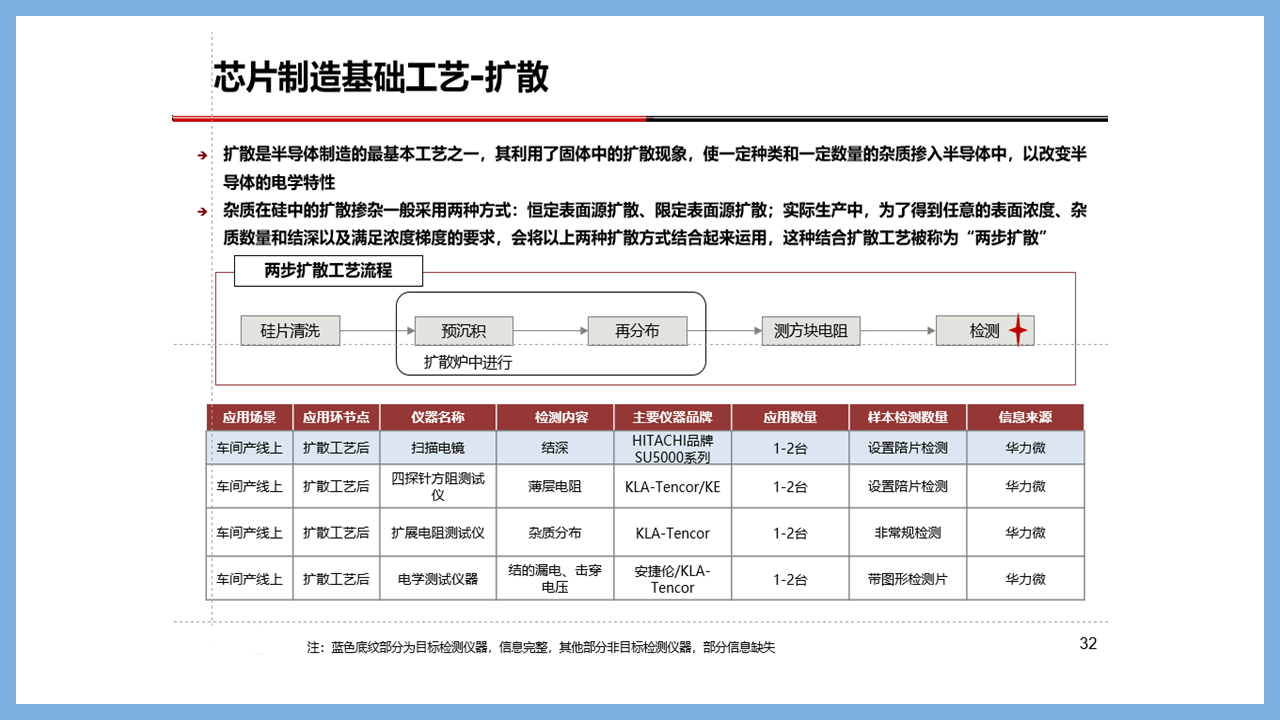
Task: Select the HITACHI品牌 SU5000系列 cell
Action: pos(672,448)
